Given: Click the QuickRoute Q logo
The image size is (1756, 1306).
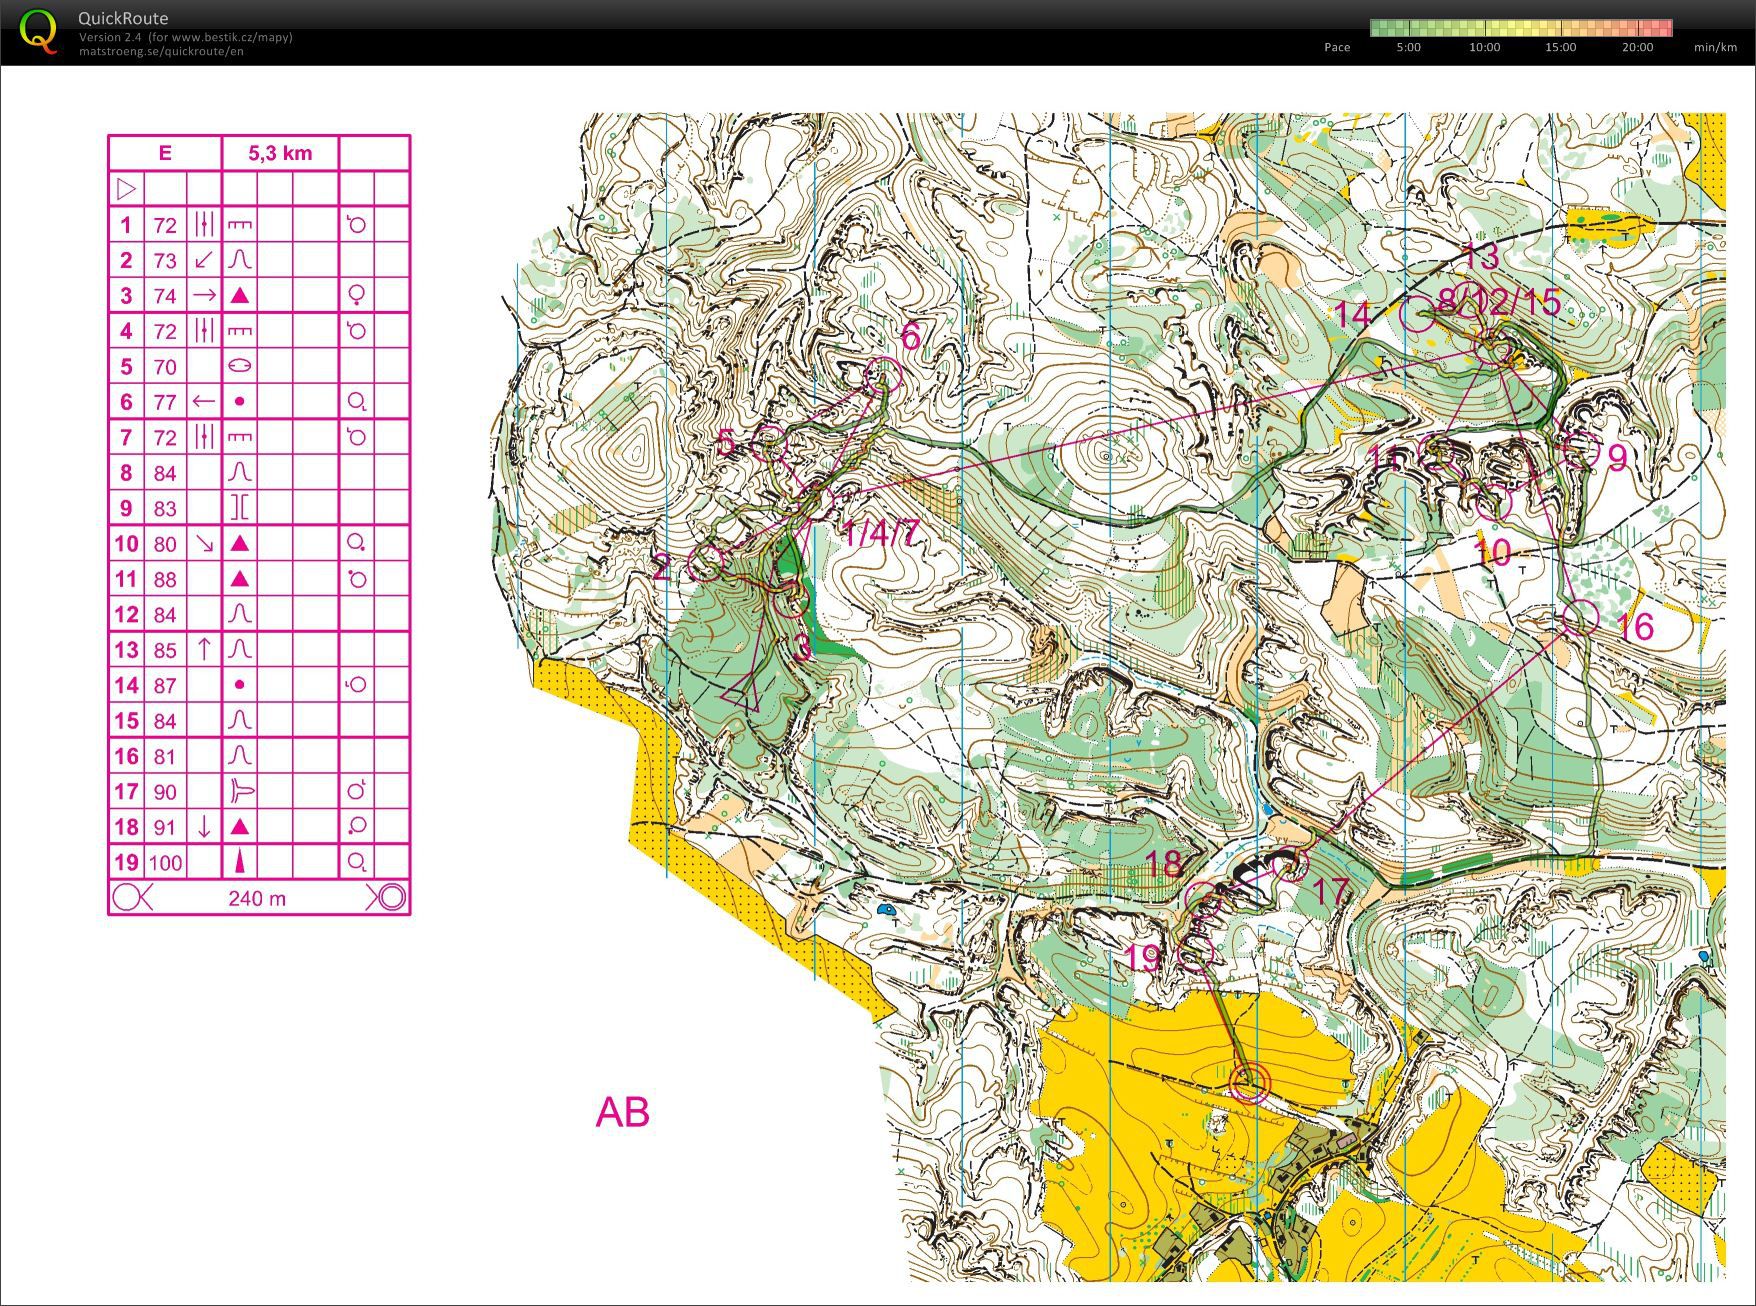Looking at the screenshot, I should tap(39, 32).
